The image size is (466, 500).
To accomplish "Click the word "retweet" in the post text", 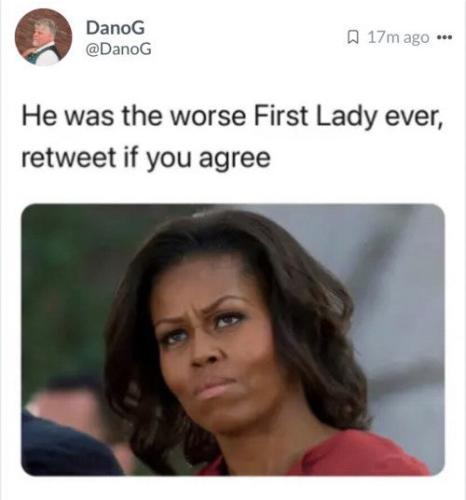I will point(68,157).
